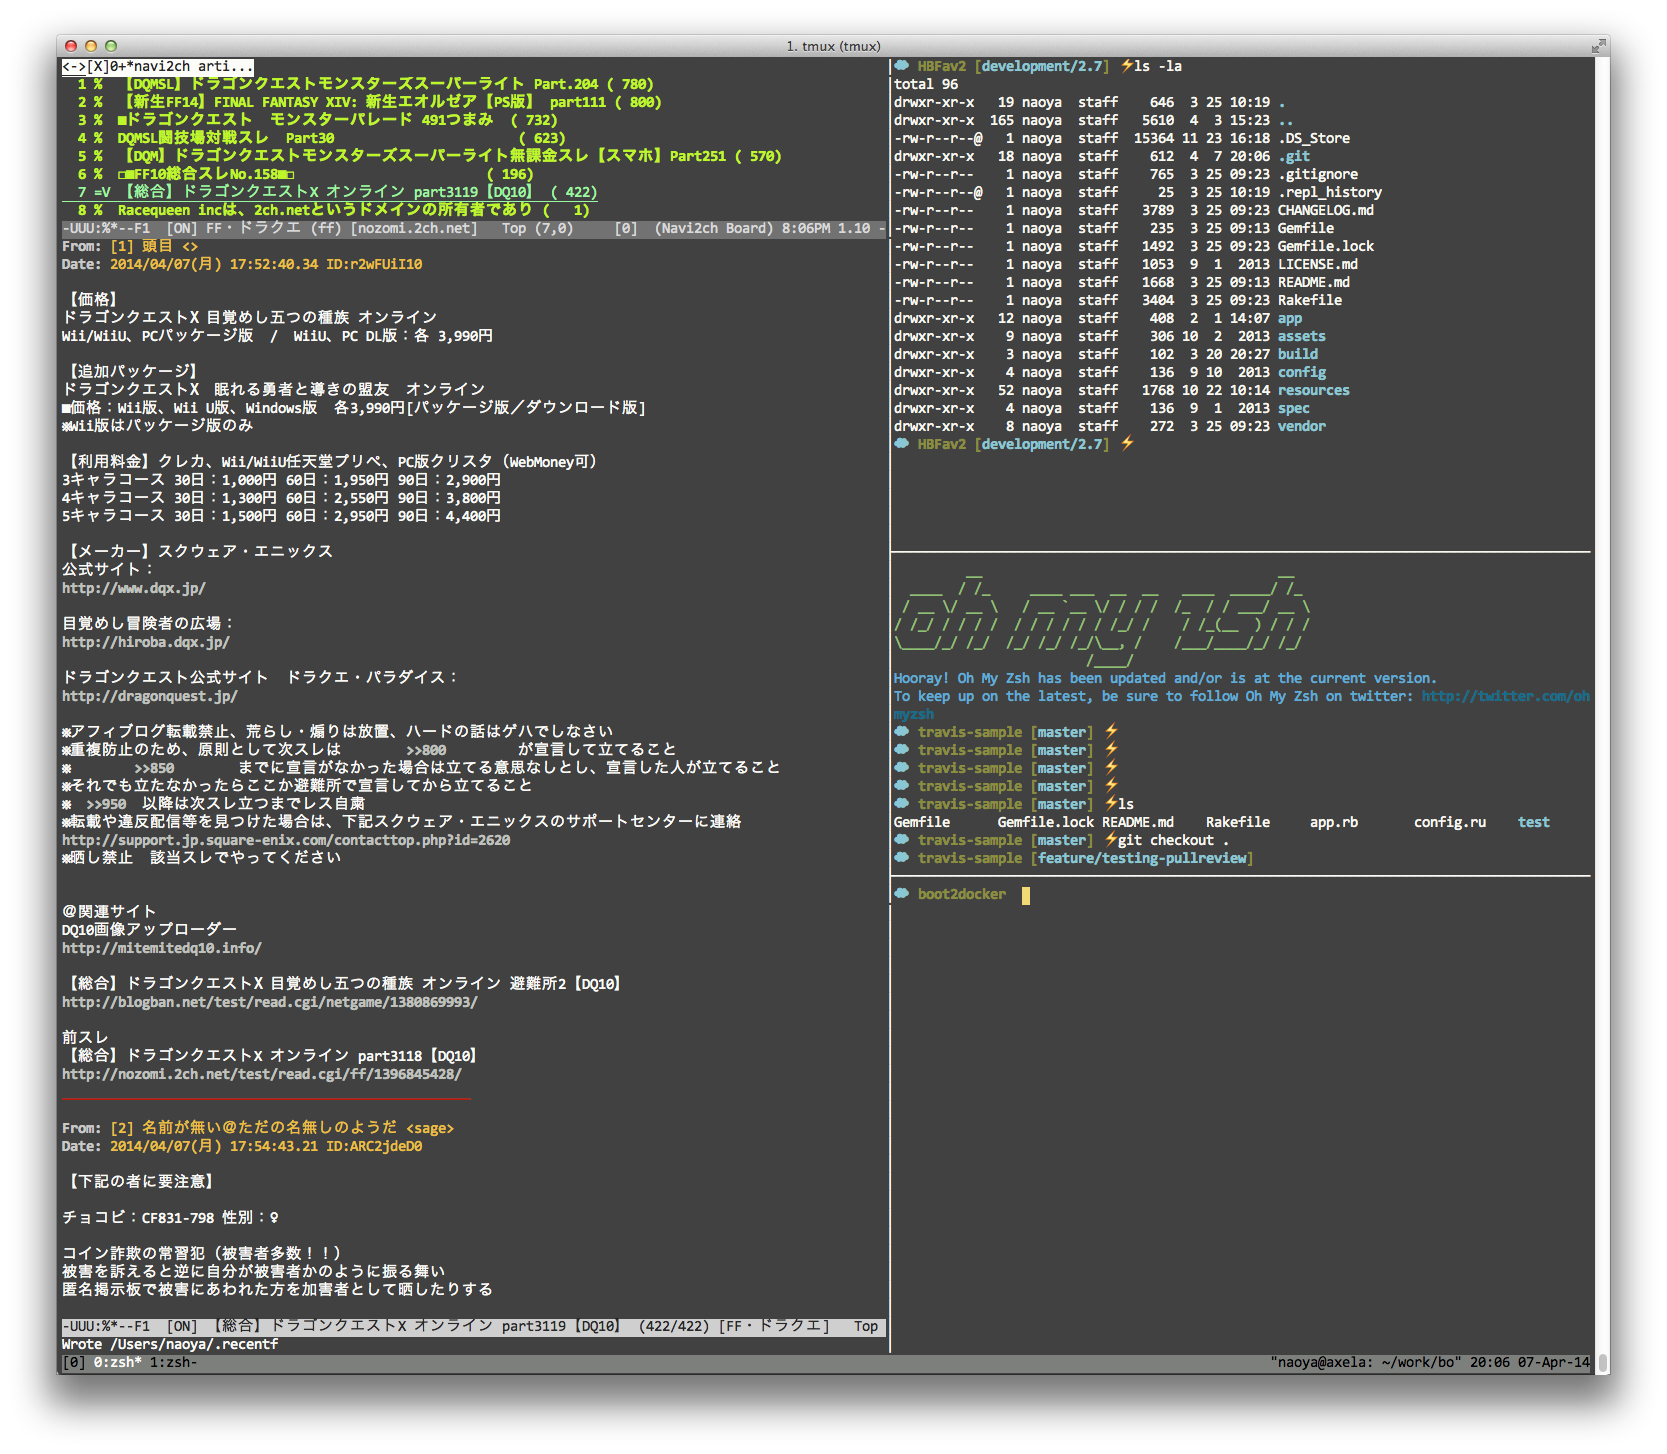Click the window fullscreen arrow icon
Screen dimensions: 1667x1454
tap(1598, 46)
